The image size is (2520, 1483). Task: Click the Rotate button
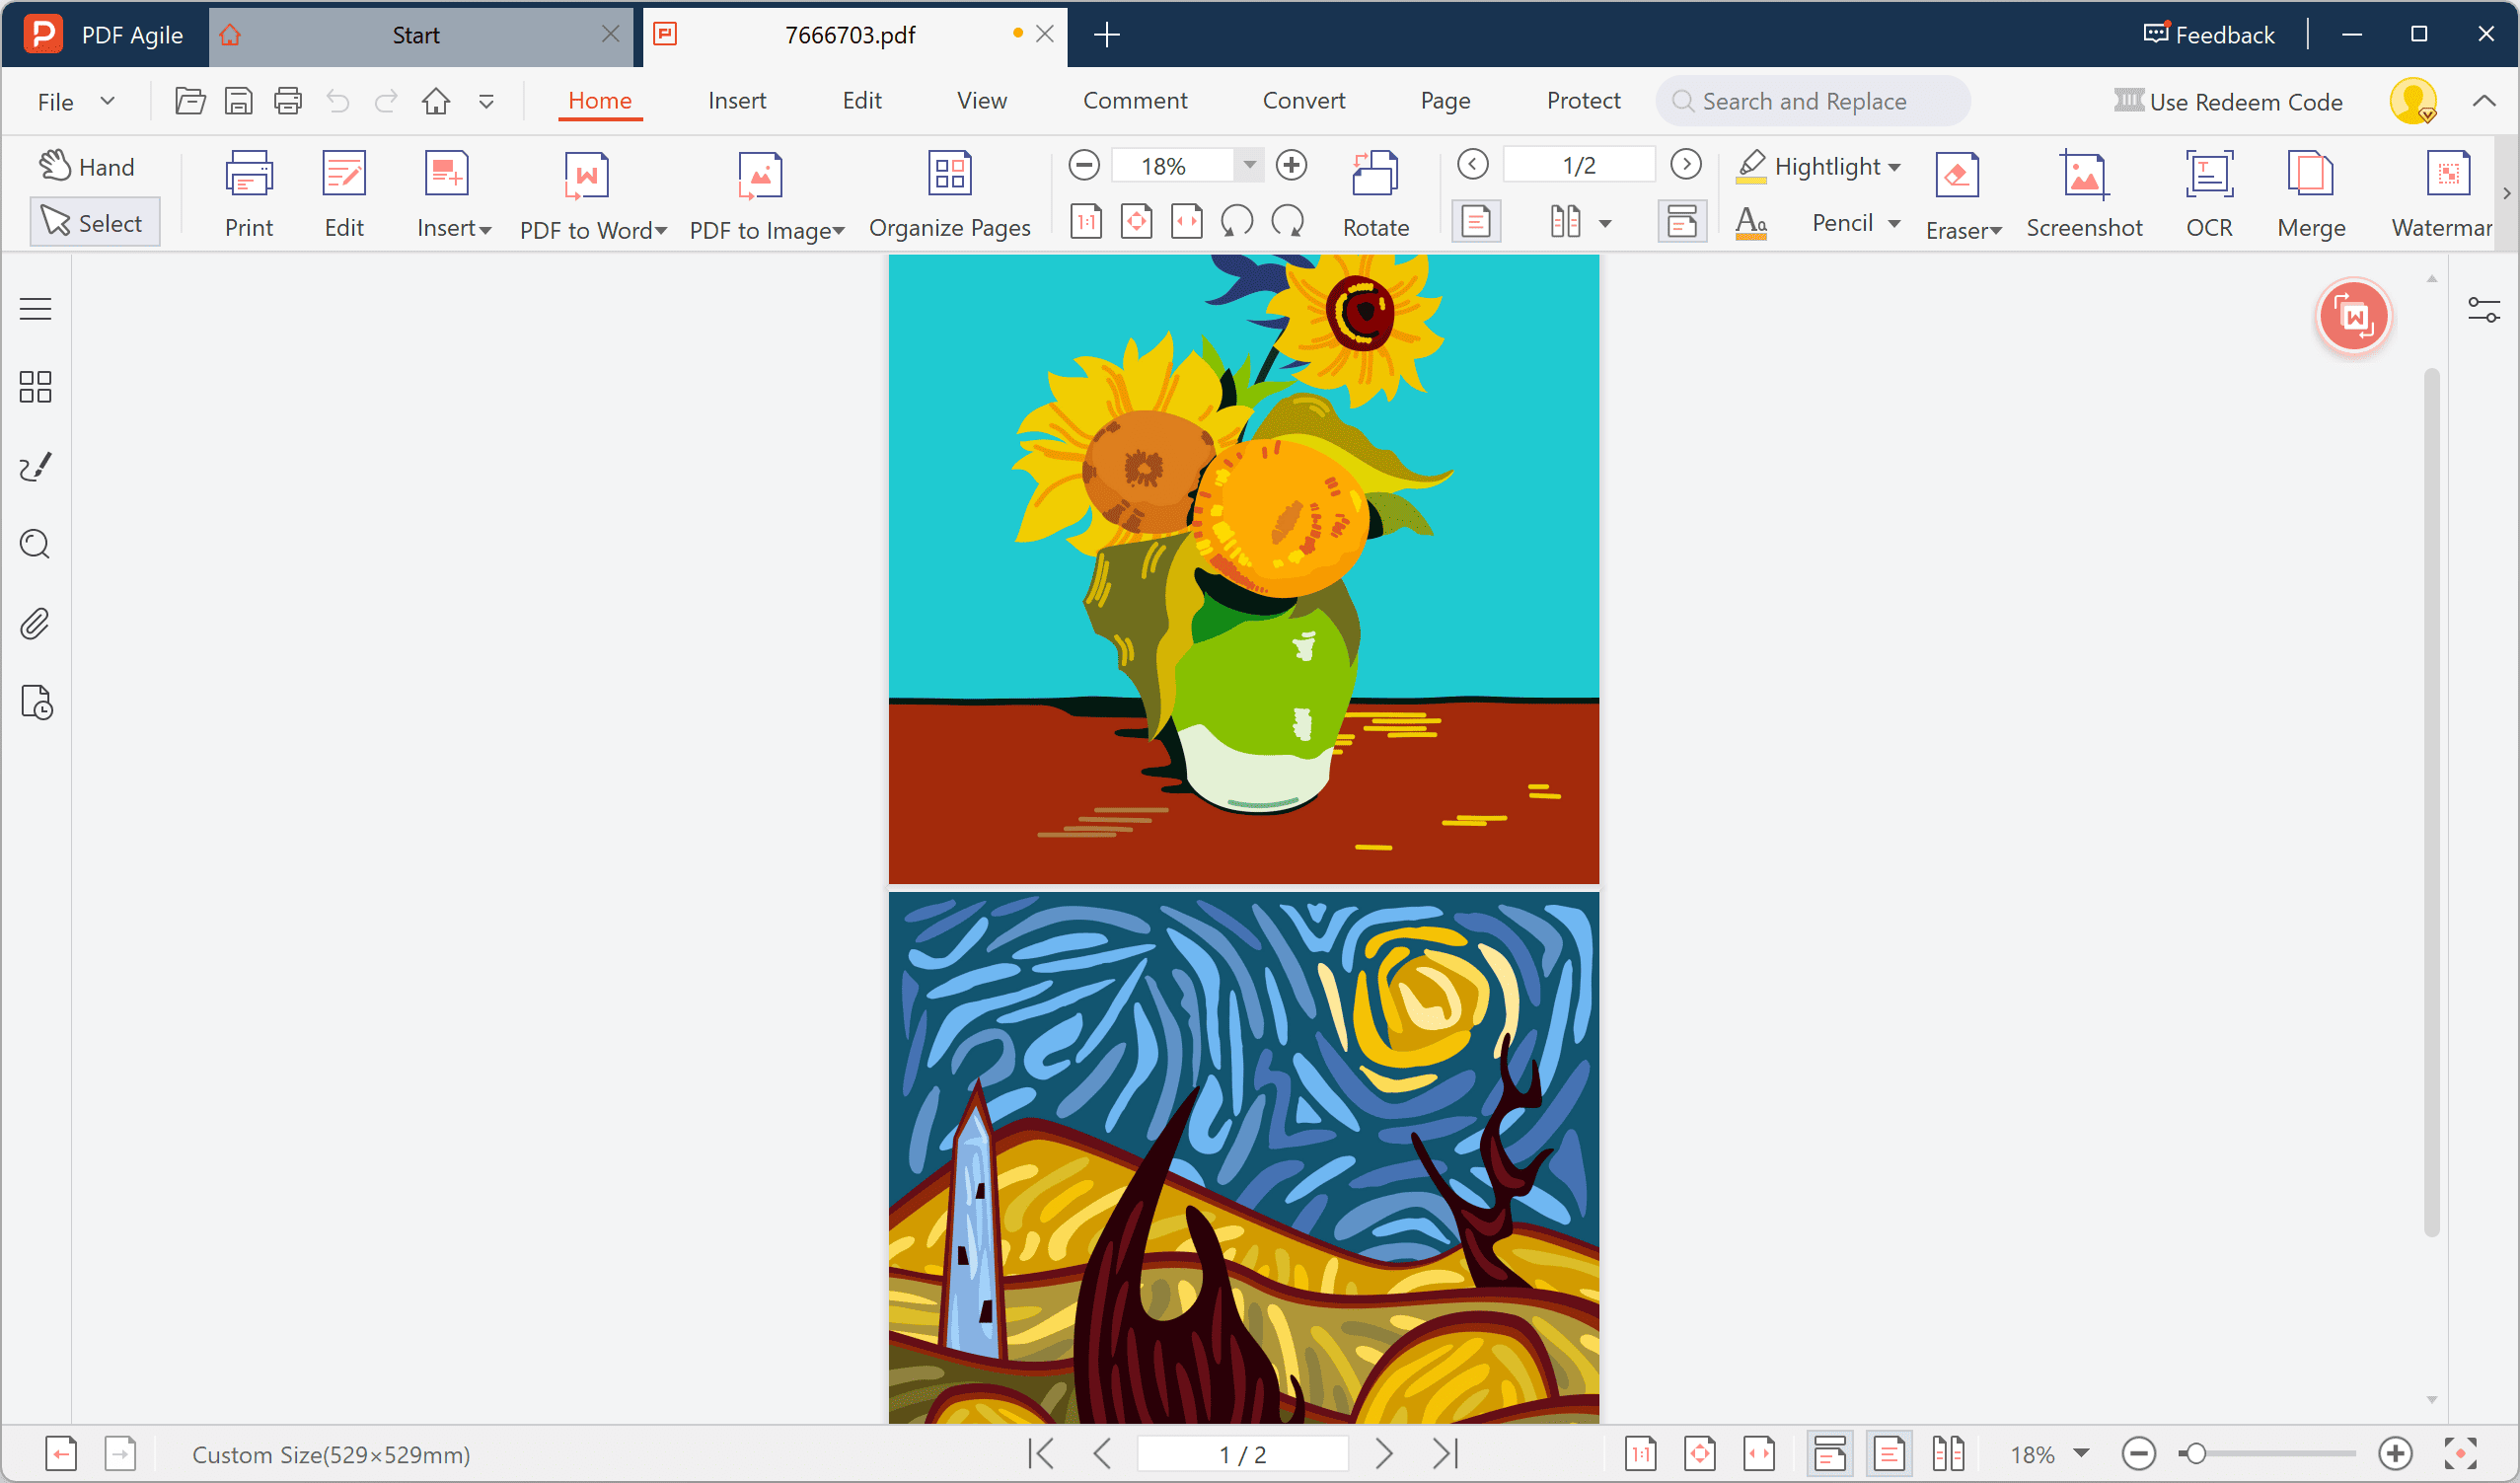[1375, 194]
